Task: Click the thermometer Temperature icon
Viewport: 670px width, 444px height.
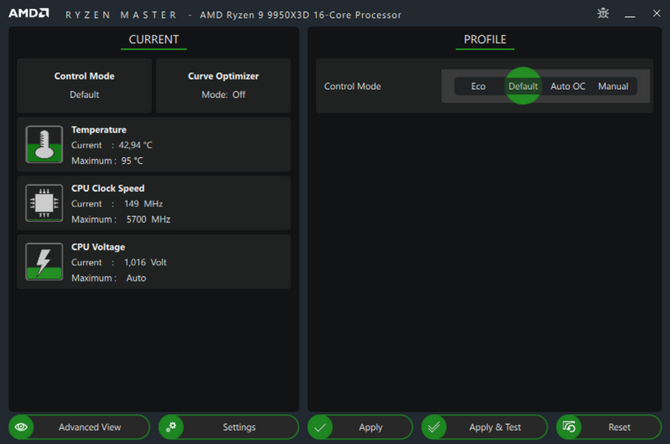Action: pos(44,144)
